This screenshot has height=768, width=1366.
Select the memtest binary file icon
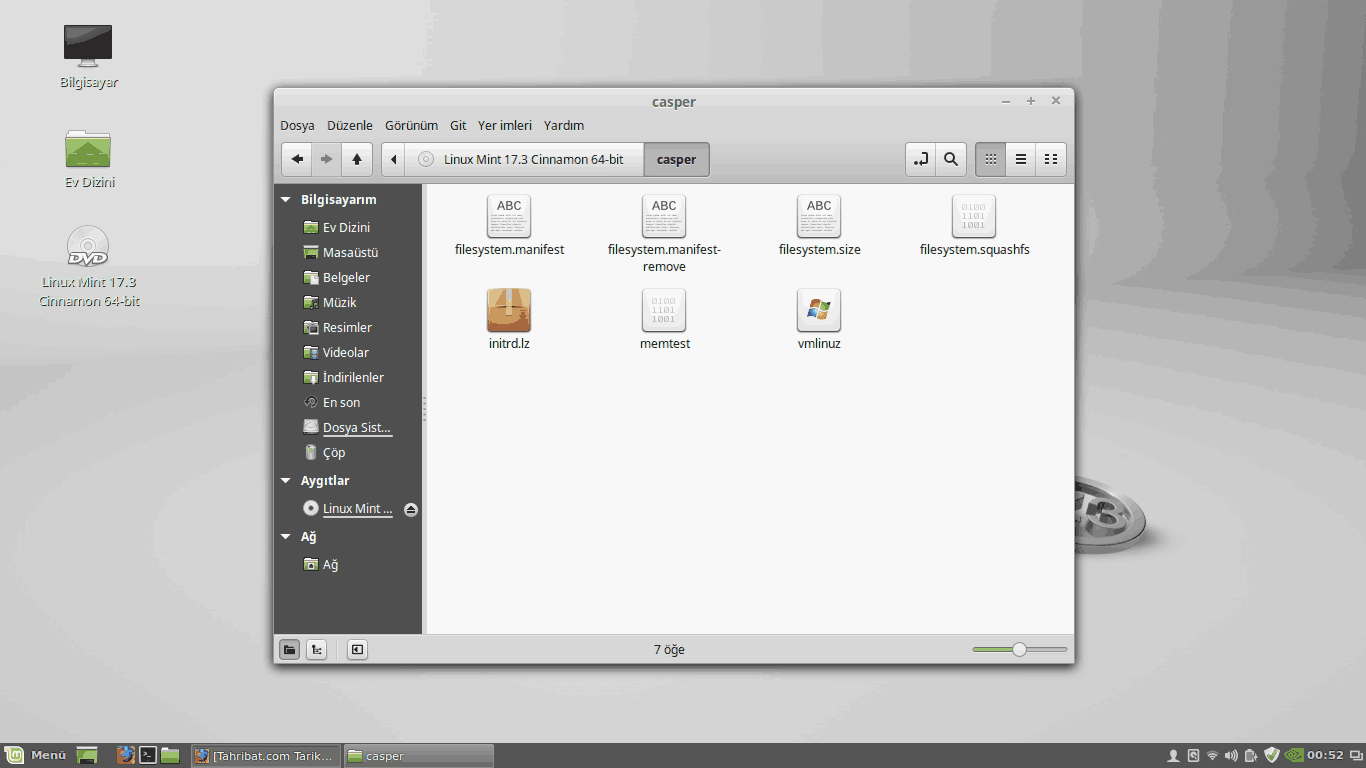click(664, 310)
